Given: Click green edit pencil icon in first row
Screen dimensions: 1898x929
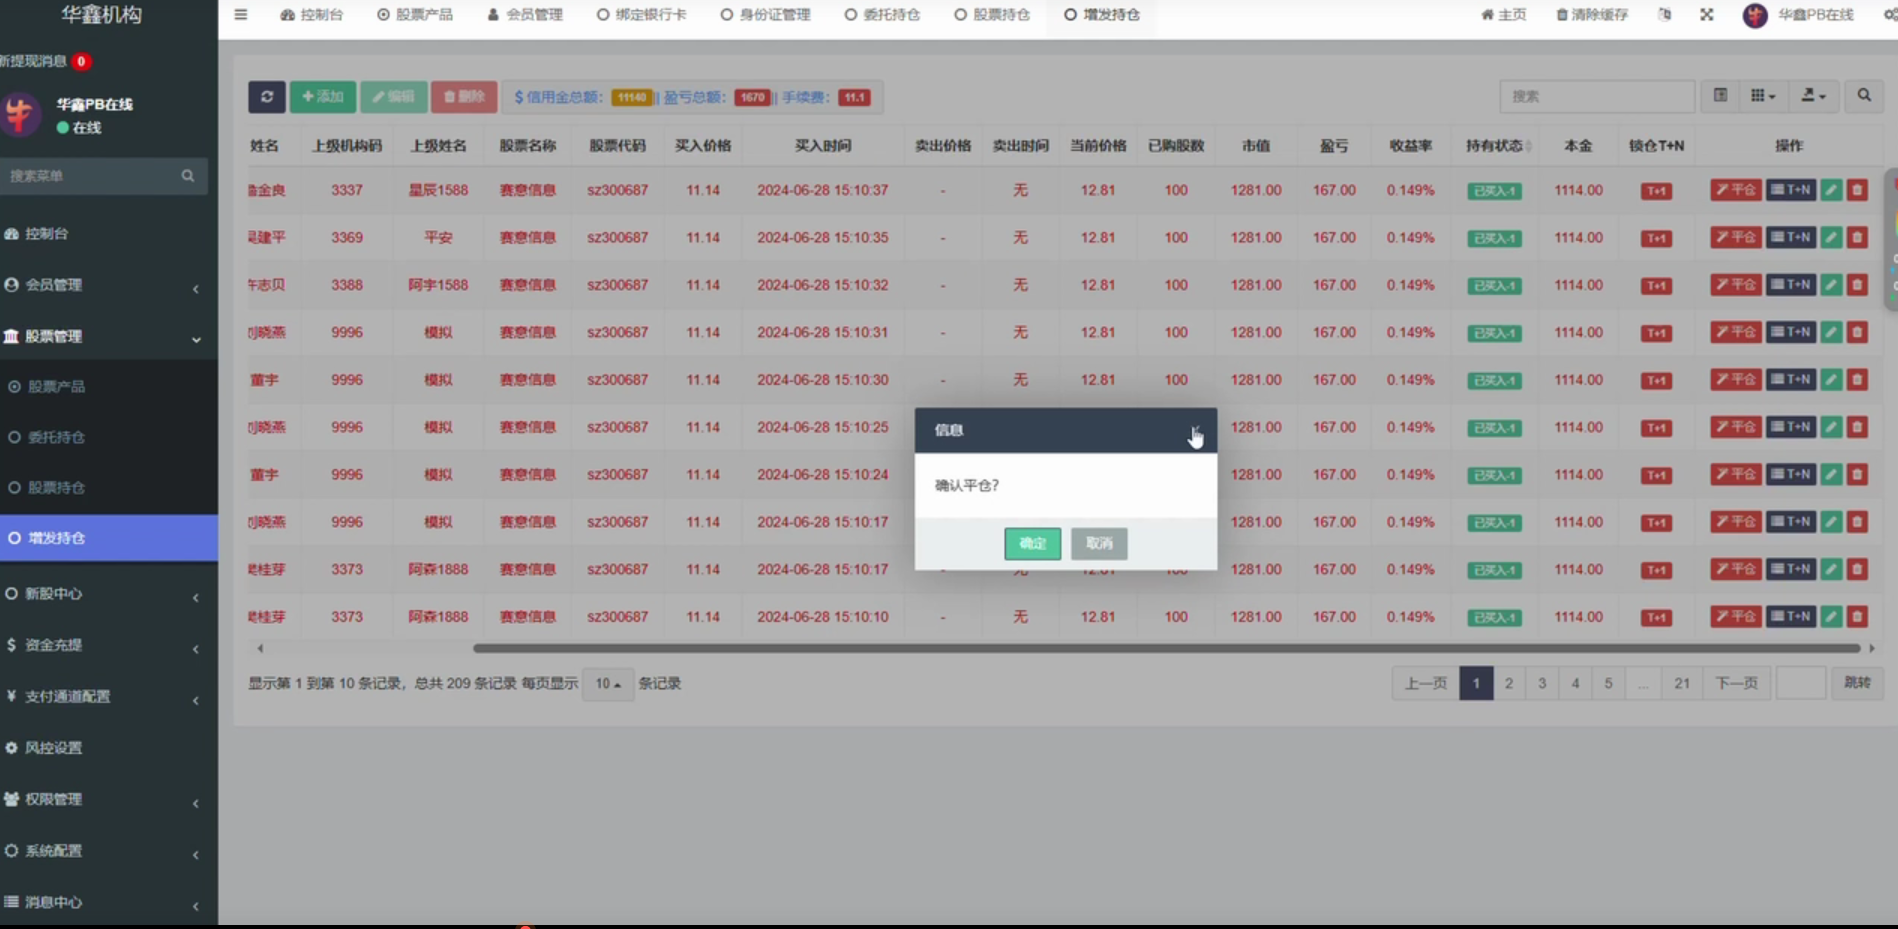Looking at the screenshot, I should tap(1831, 190).
